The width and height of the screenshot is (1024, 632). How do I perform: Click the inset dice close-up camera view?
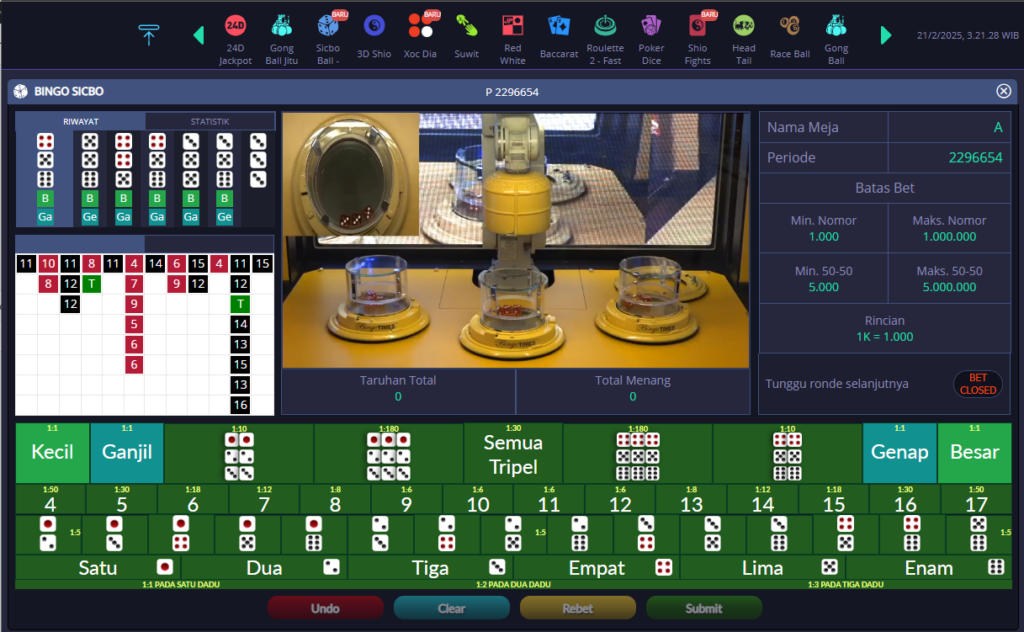351,174
